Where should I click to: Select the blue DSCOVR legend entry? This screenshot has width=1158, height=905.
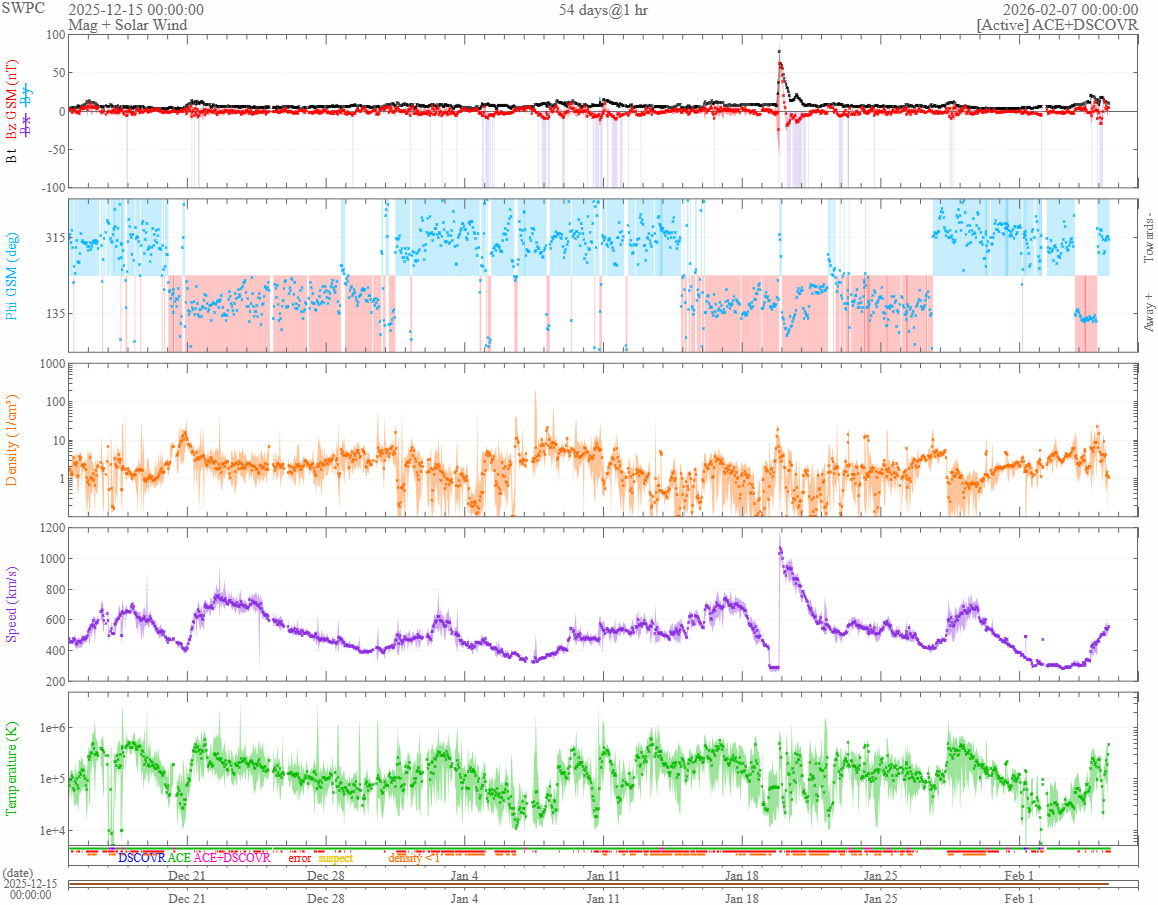[142, 858]
